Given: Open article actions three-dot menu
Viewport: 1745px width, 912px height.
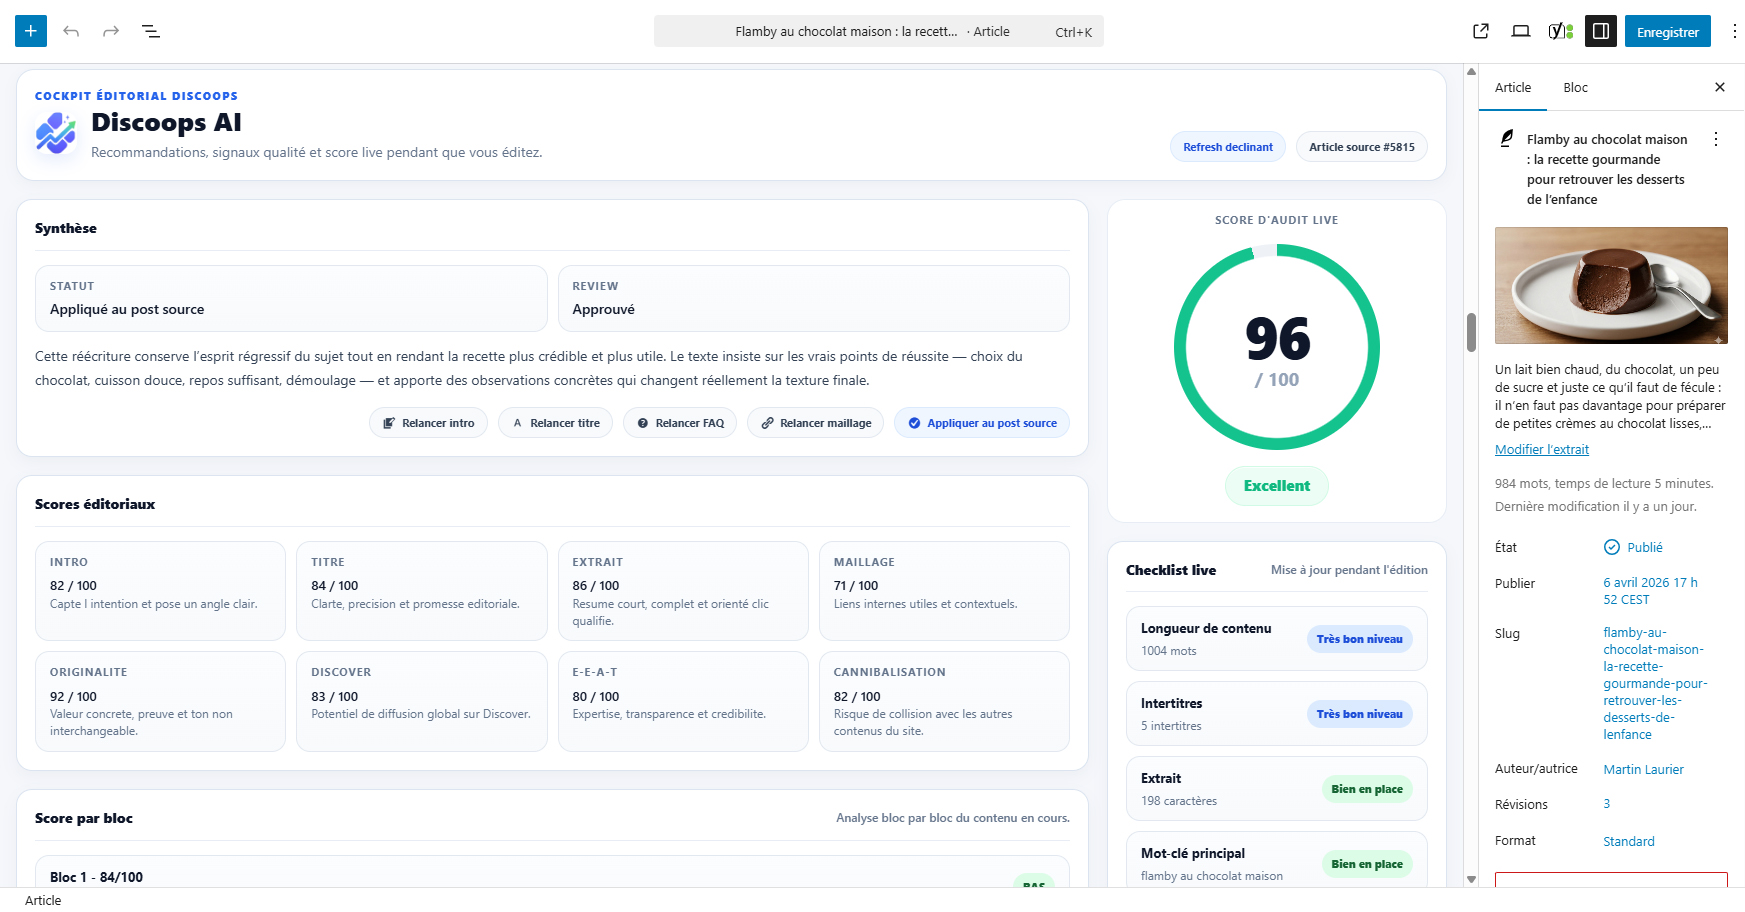Looking at the screenshot, I should pyautogui.click(x=1716, y=139).
